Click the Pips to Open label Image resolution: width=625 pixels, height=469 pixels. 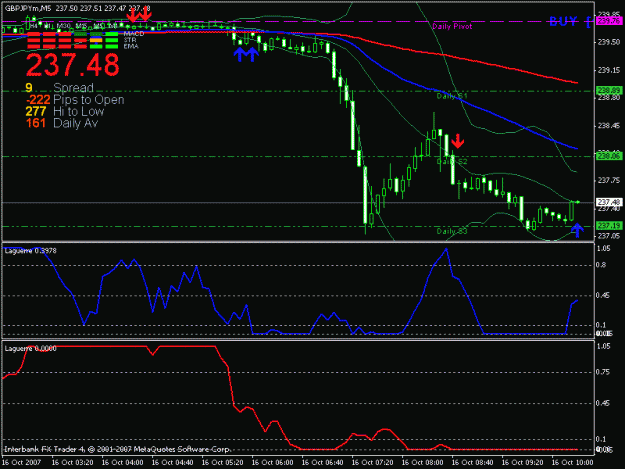(88, 100)
